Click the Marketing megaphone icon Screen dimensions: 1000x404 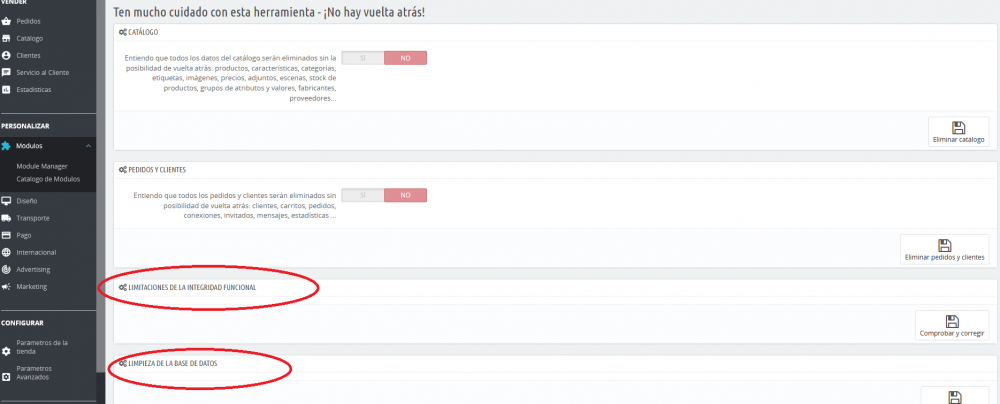6,287
